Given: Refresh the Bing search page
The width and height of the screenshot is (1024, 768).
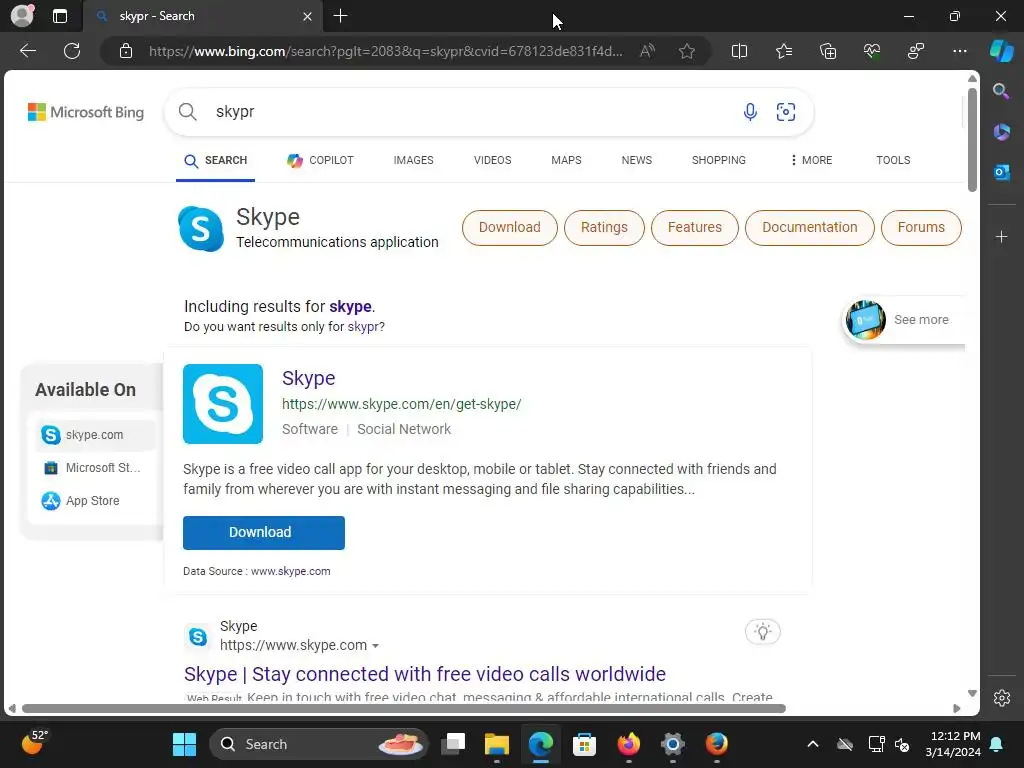Looking at the screenshot, I should click(72, 51).
